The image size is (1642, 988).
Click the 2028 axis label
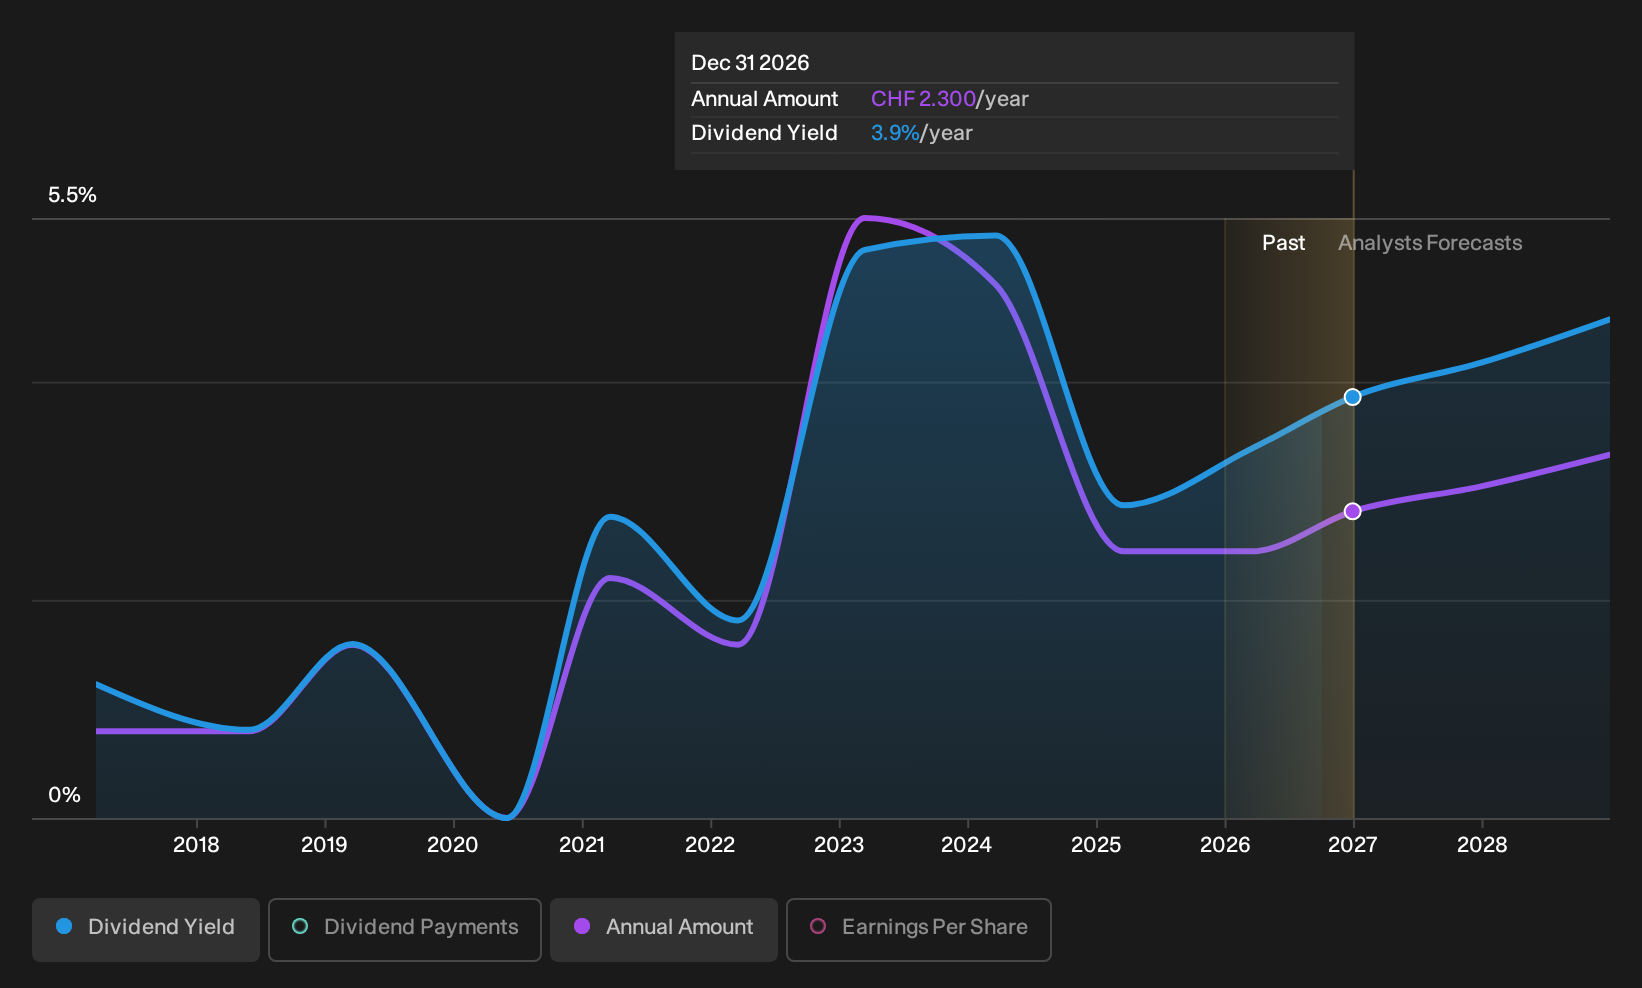pos(1482,845)
